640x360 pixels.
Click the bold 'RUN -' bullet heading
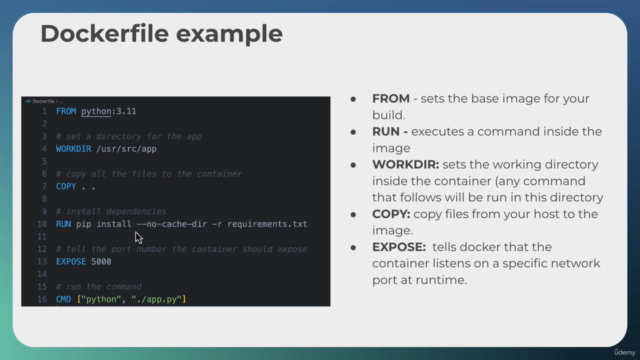point(390,132)
